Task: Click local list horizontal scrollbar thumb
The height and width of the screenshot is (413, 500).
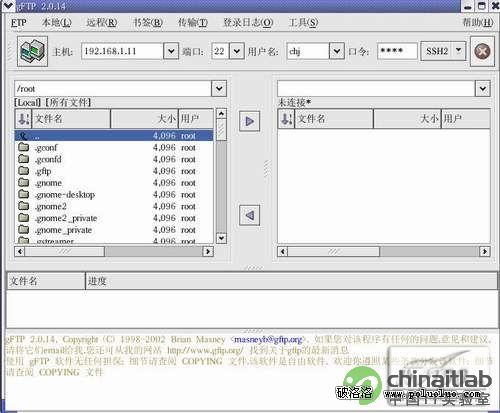Action: point(65,251)
